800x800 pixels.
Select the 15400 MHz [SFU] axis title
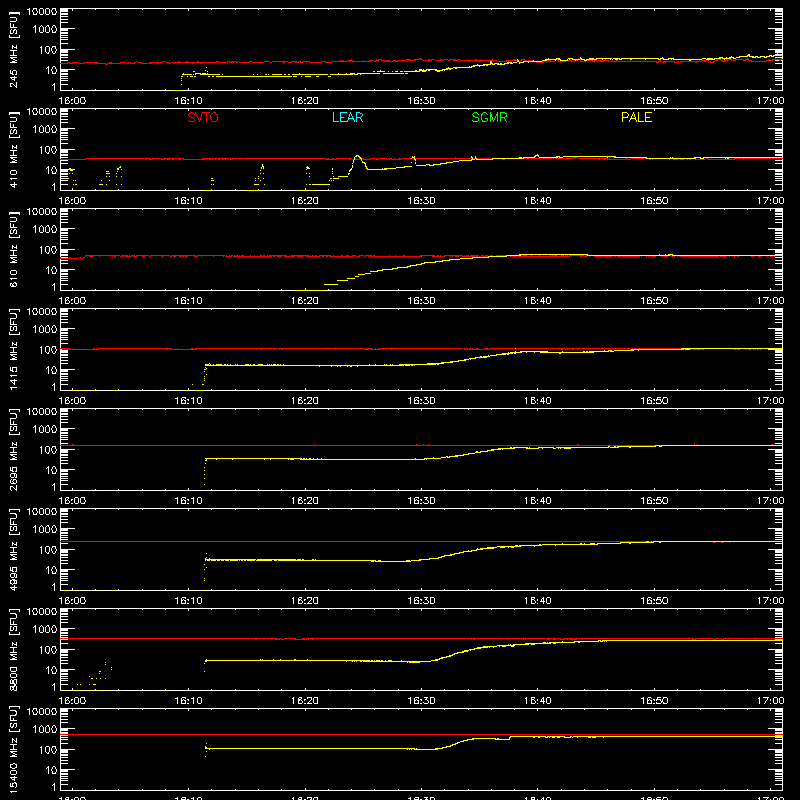click(14, 750)
